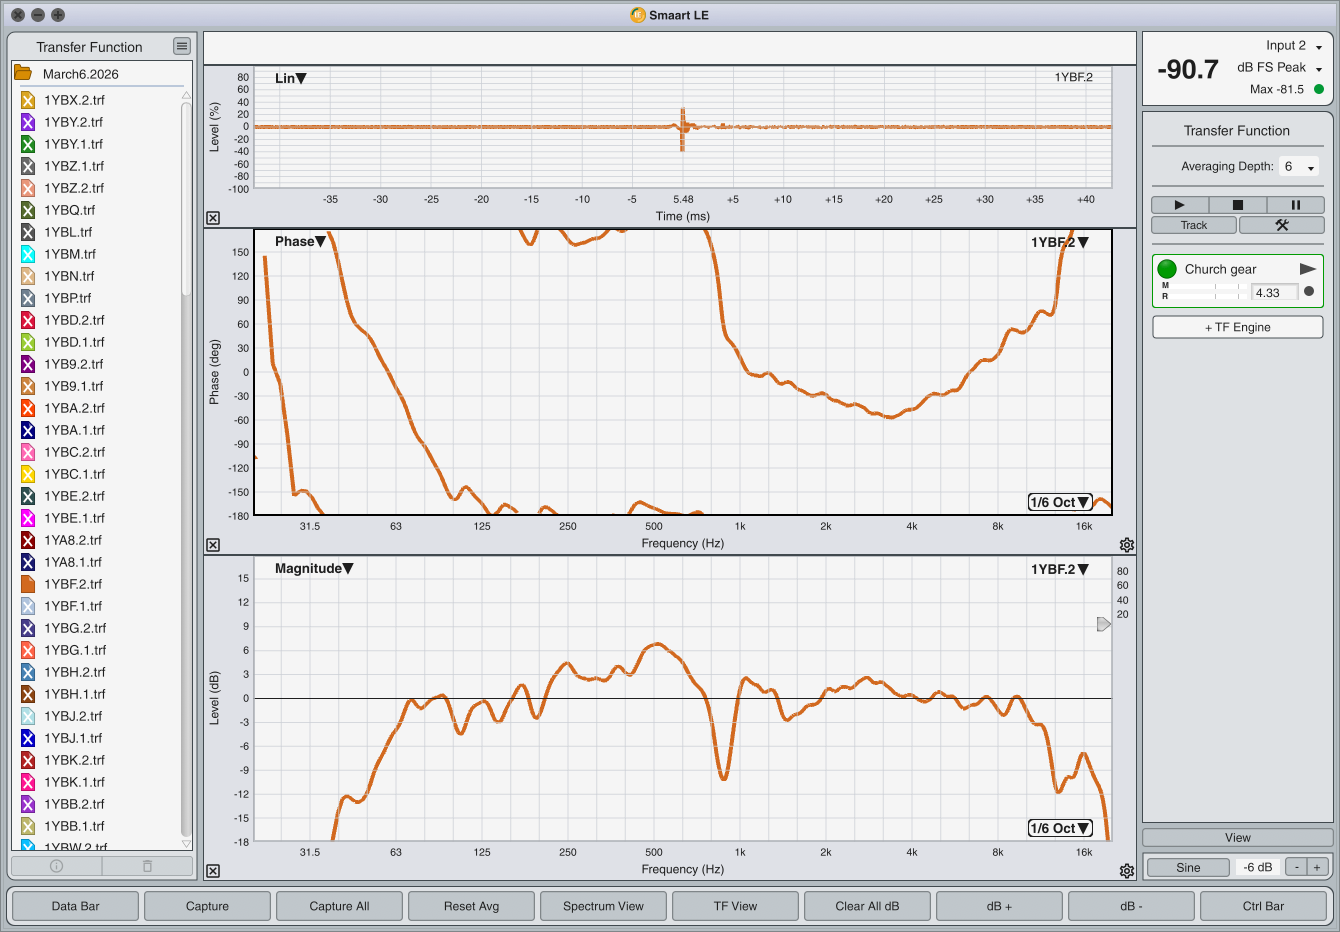Click the -6 dB generator level field
The width and height of the screenshot is (1340, 932).
point(1258,867)
